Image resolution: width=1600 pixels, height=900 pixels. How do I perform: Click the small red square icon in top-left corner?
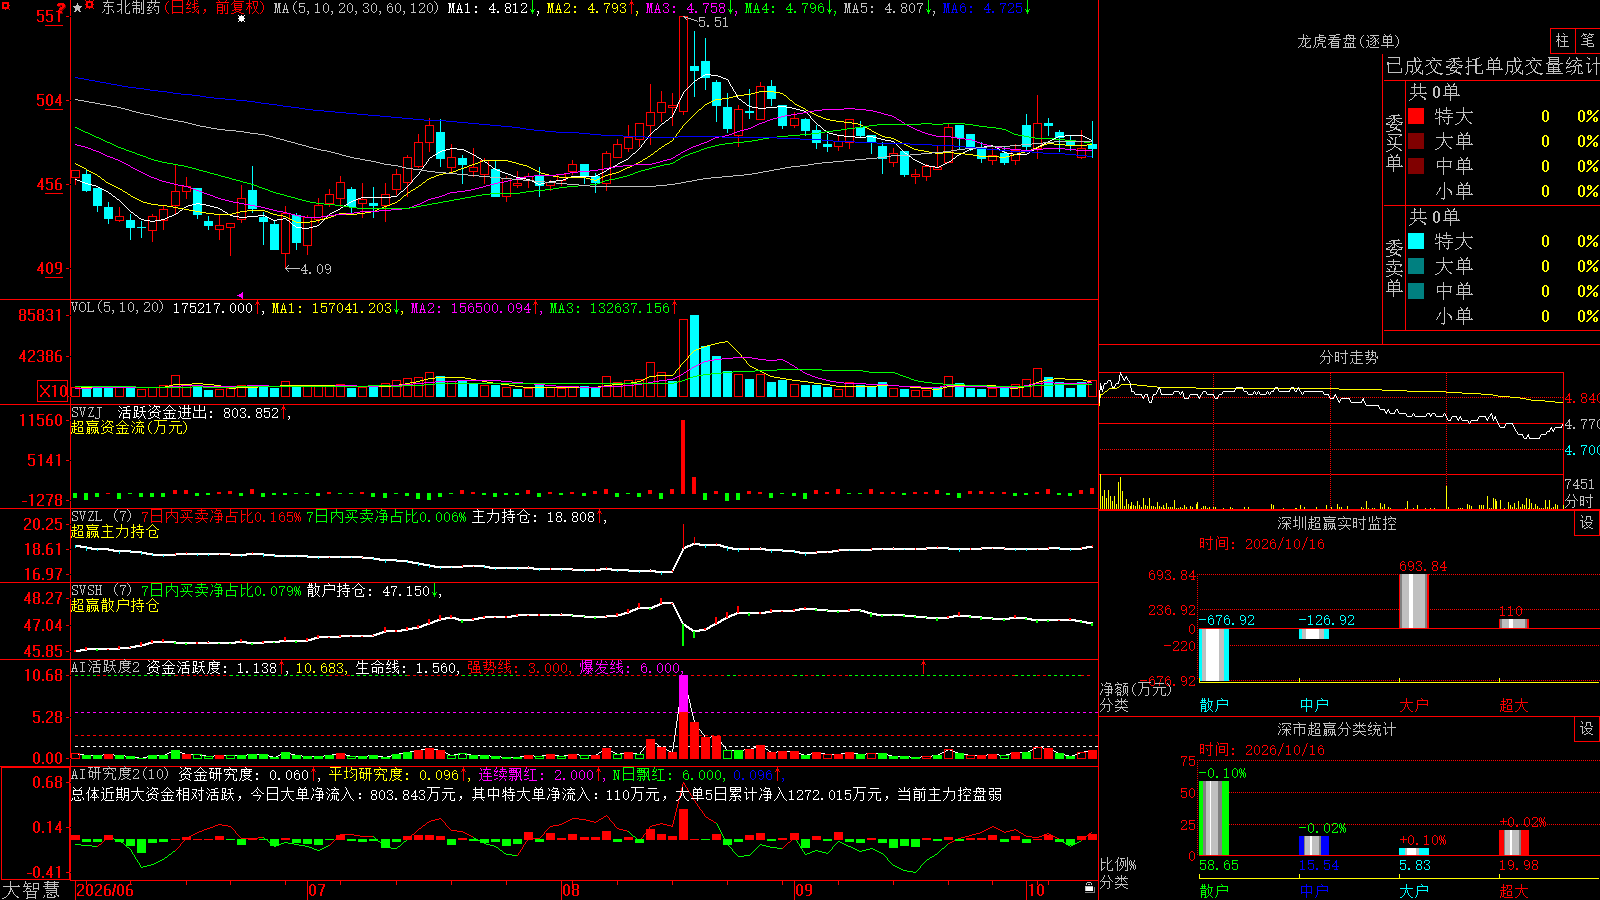pyautogui.click(x=4, y=4)
